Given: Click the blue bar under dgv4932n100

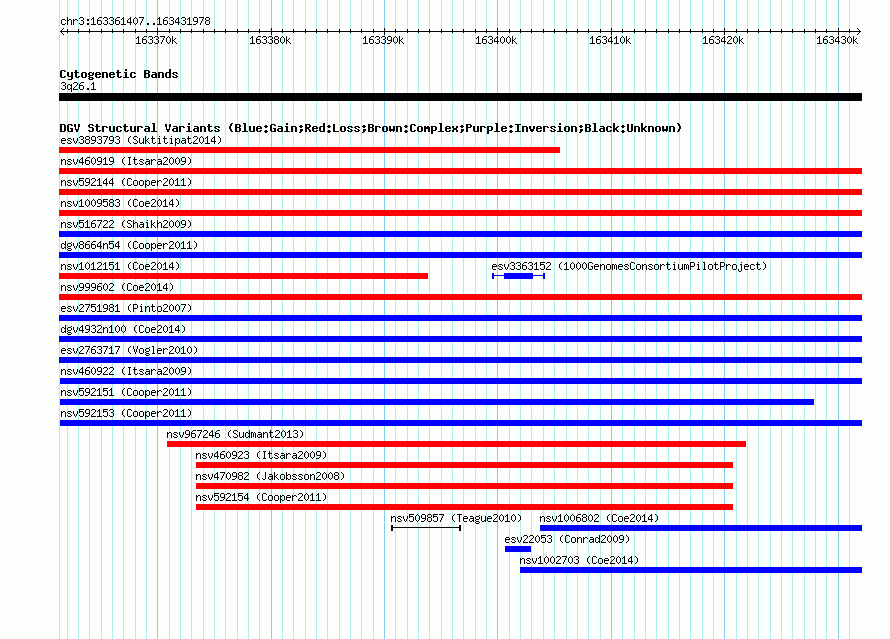Looking at the screenshot, I should tap(460, 339).
